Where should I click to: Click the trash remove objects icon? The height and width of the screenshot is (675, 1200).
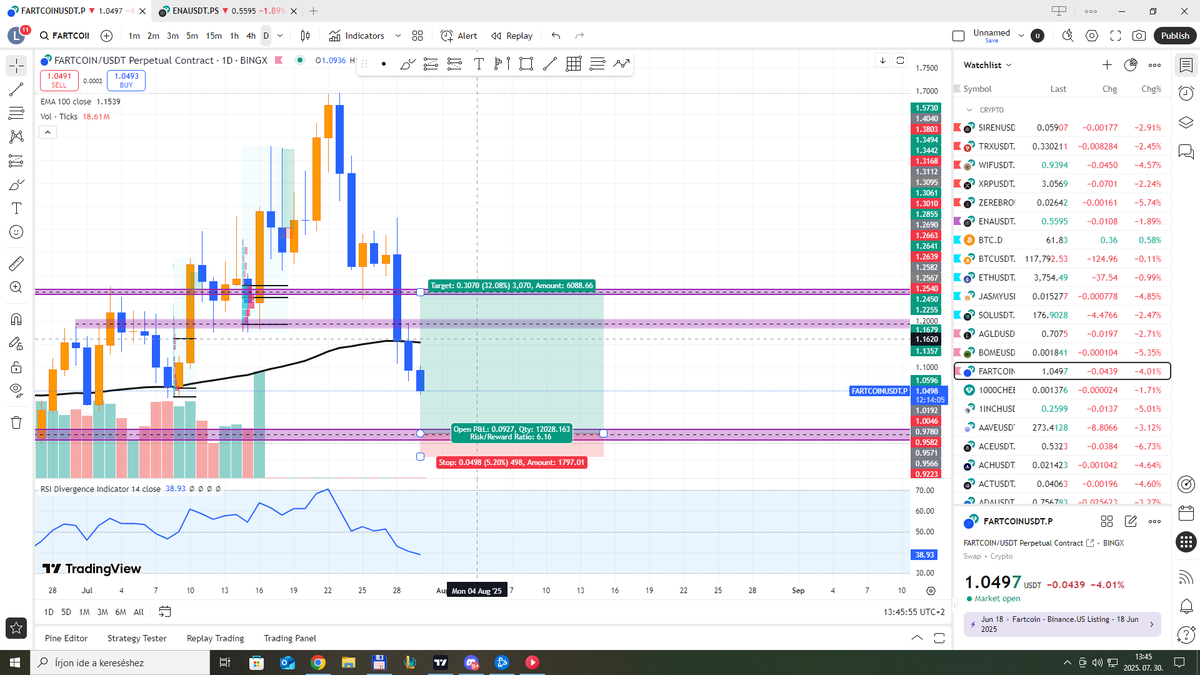coord(16,422)
